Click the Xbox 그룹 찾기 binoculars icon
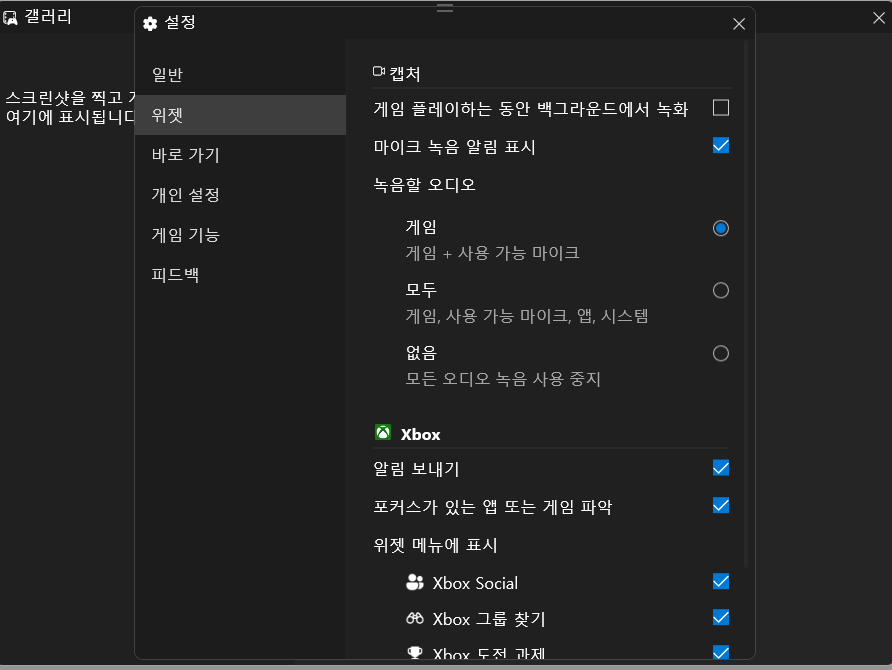Viewport: 892px width, 670px height. coord(415,618)
